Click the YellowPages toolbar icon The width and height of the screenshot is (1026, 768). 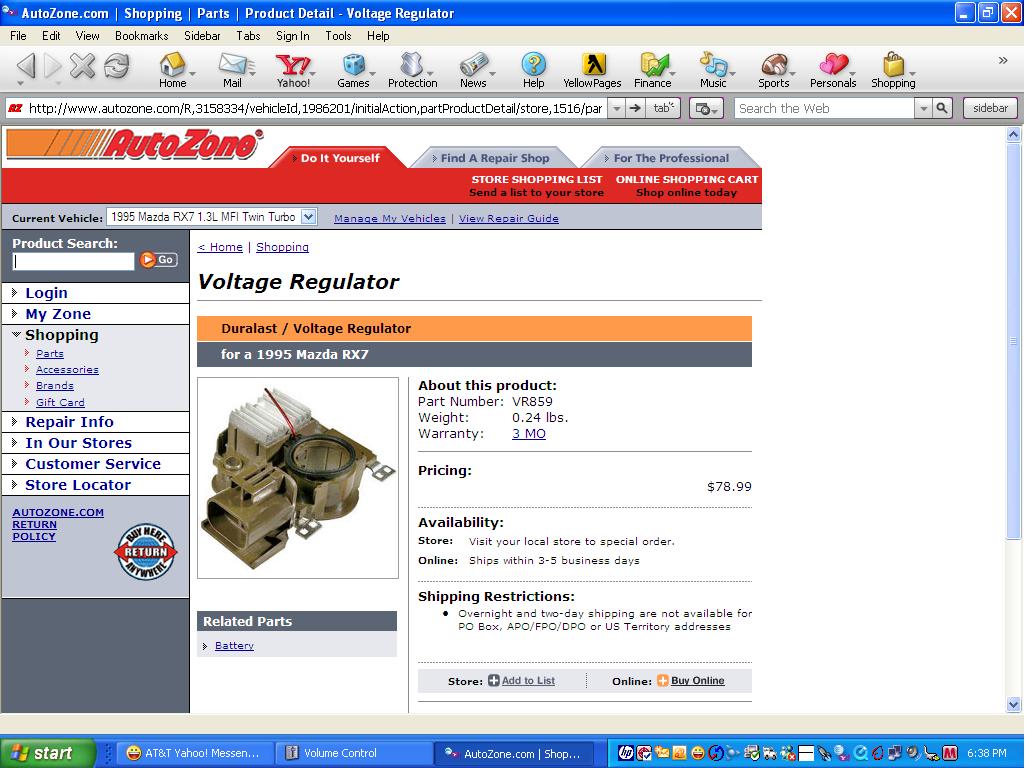(x=592, y=68)
